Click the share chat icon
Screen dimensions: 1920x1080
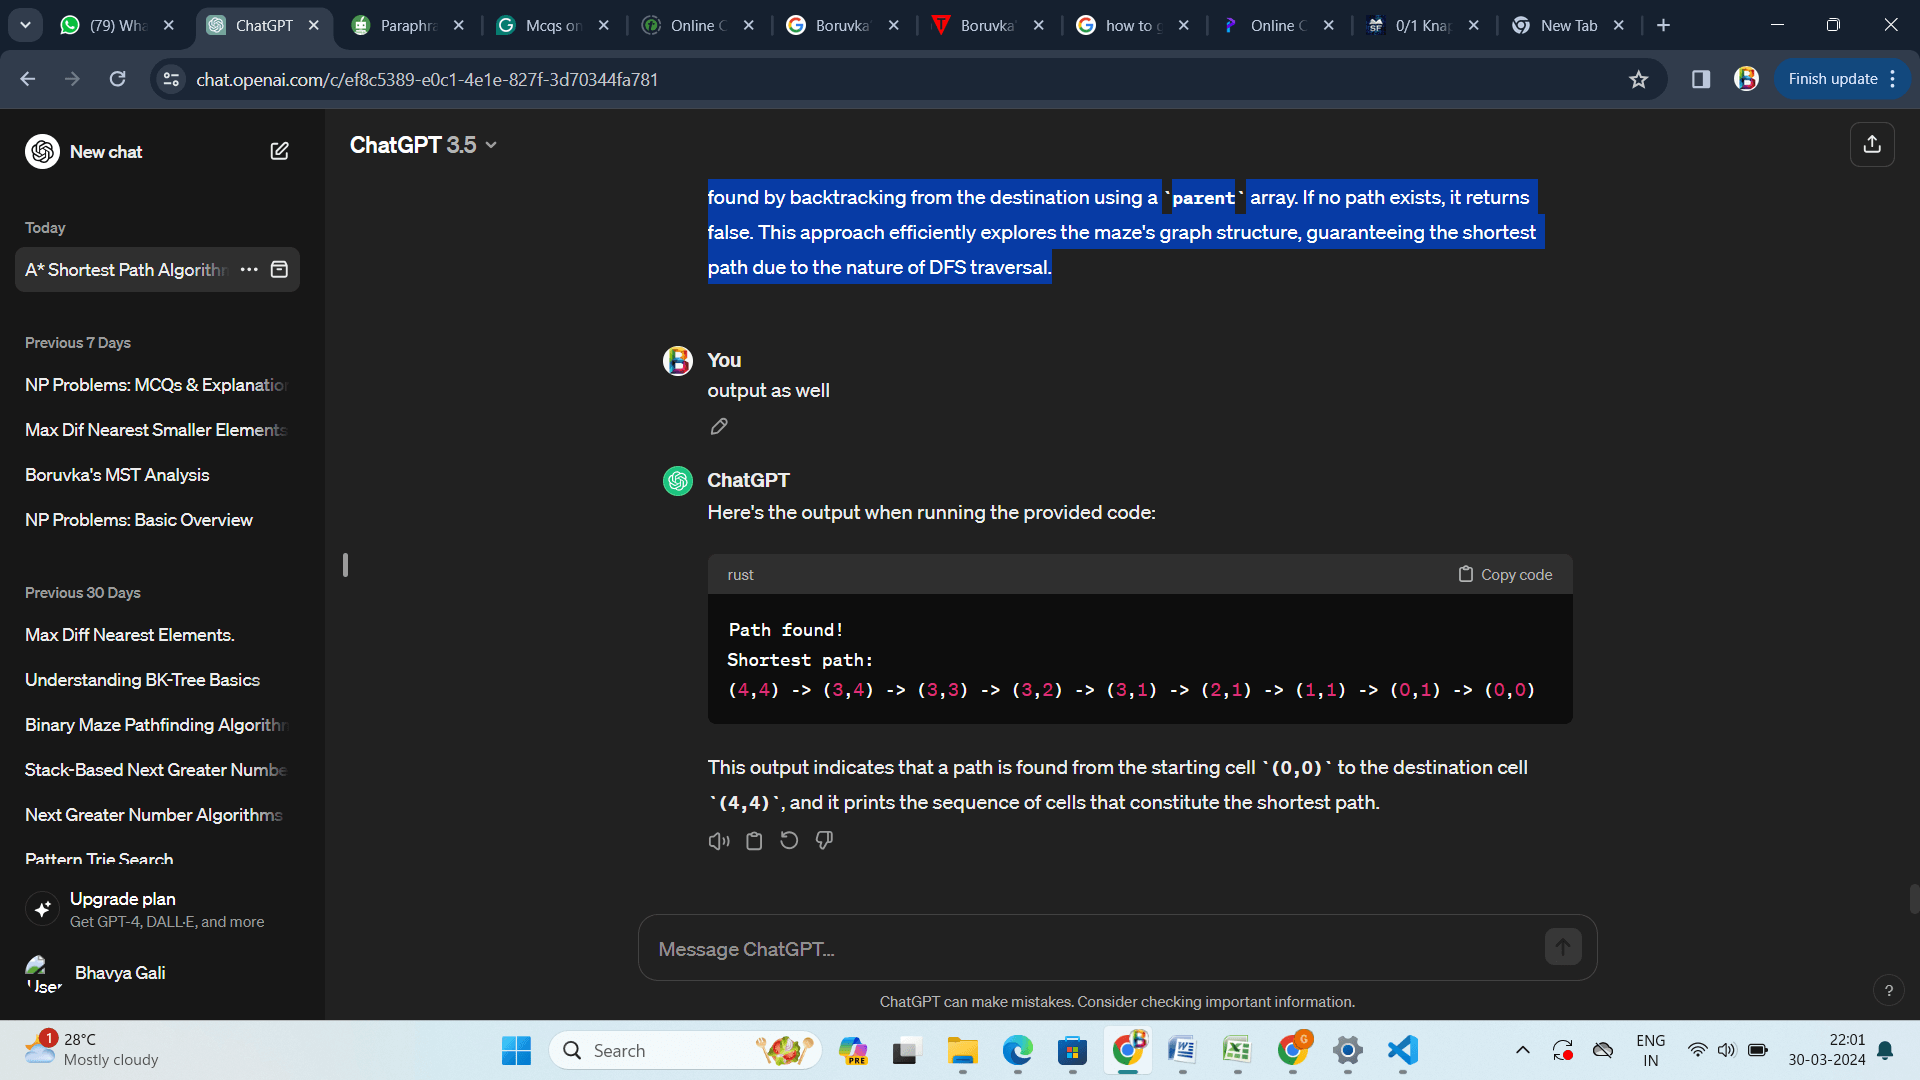click(1872, 144)
